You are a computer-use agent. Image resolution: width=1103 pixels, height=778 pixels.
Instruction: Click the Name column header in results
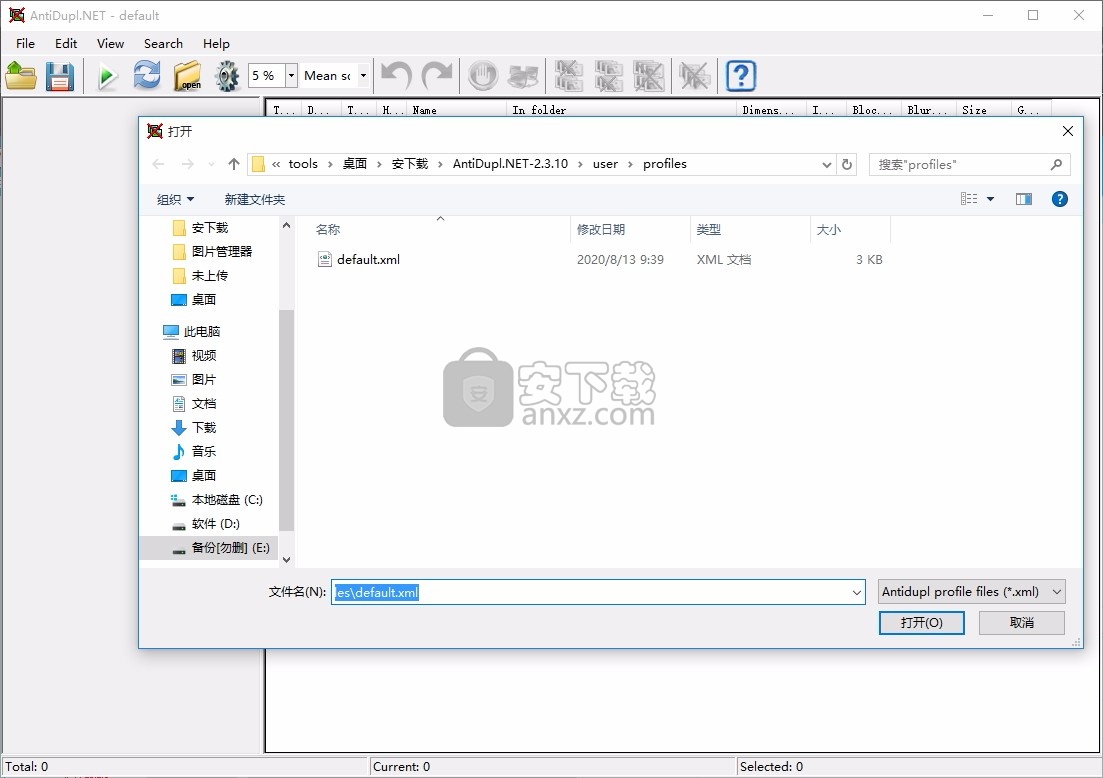[457, 110]
